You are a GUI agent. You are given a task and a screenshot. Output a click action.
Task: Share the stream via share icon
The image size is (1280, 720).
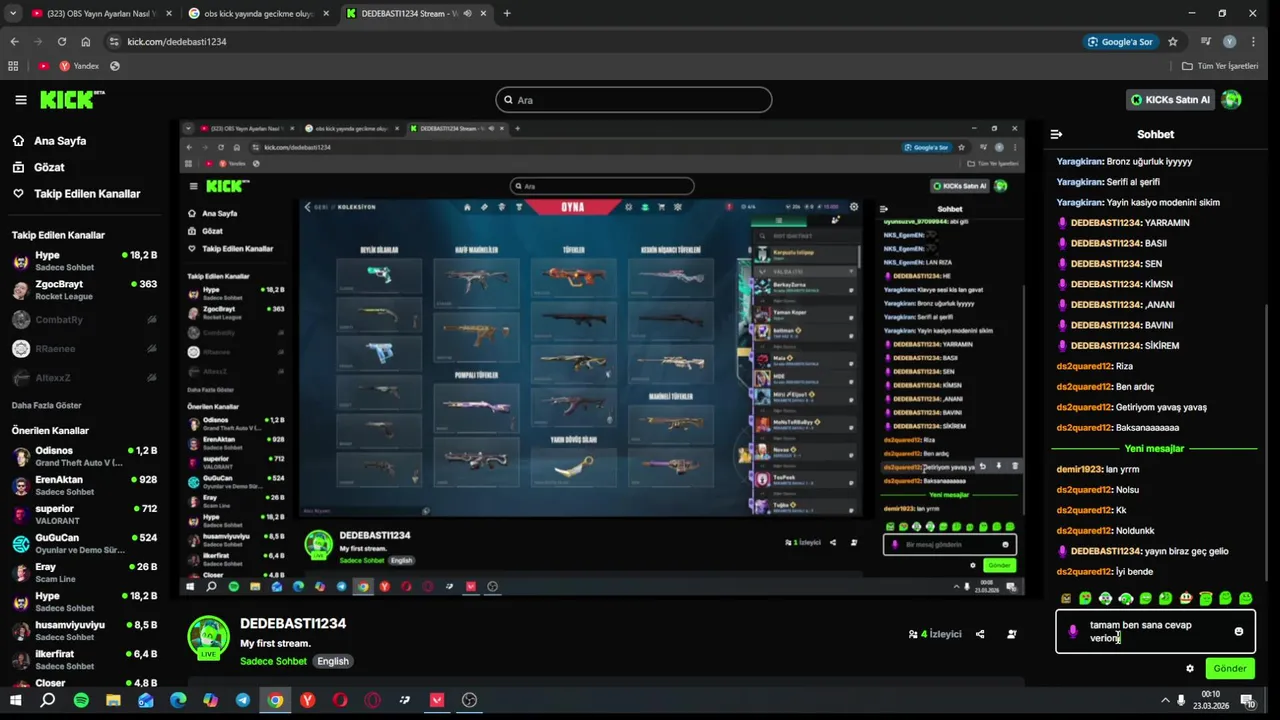tap(980, 634)
